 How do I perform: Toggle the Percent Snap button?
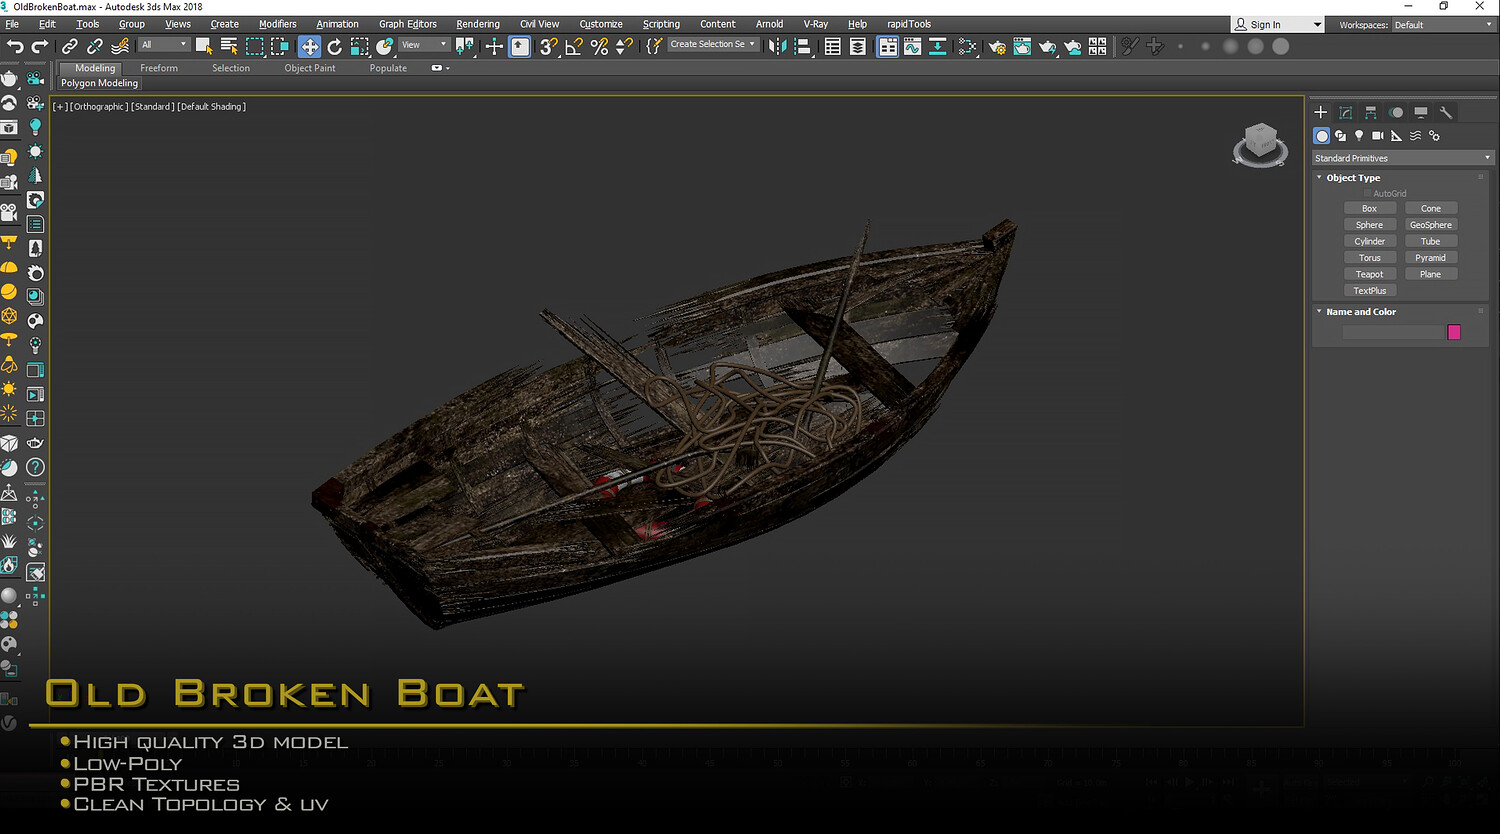point(599,46)
